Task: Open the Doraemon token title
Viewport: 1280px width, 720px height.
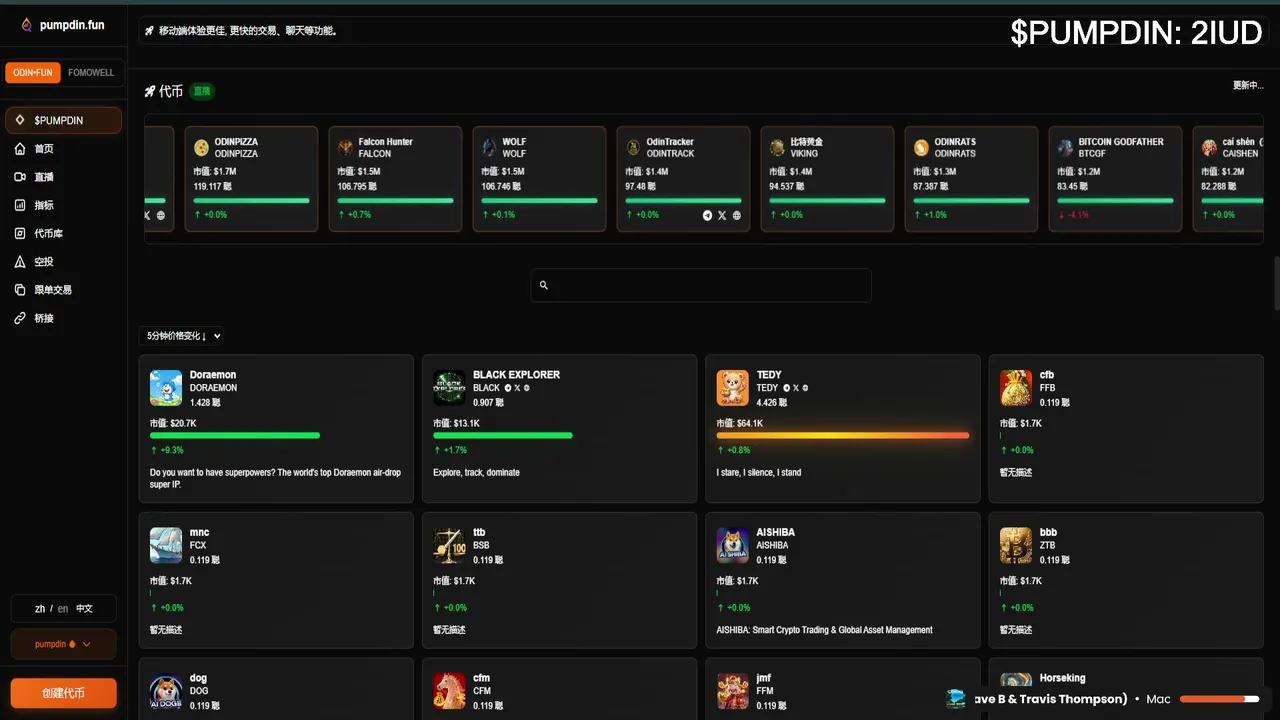Action: click(213, 375)
